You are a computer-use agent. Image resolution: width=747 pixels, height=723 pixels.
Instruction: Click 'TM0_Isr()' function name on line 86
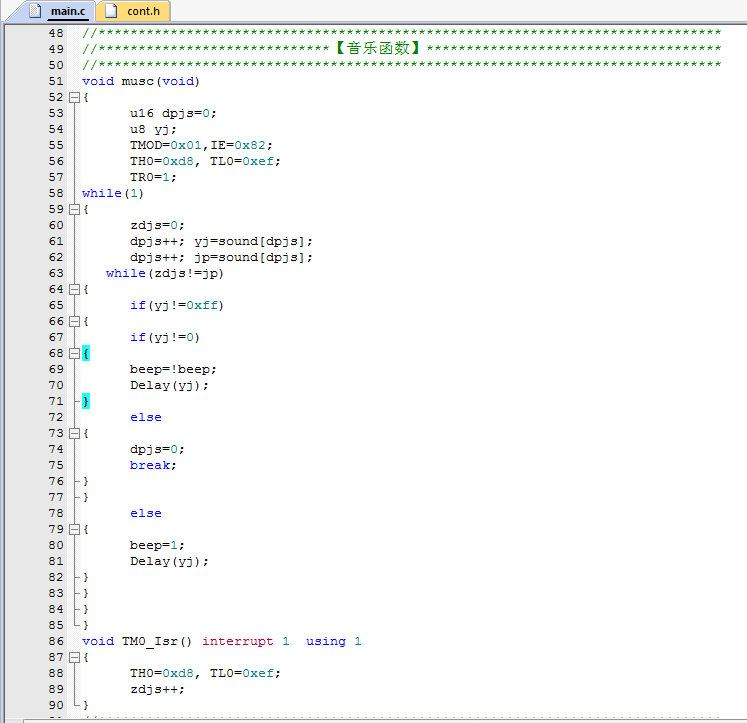[x=157, y=642]
